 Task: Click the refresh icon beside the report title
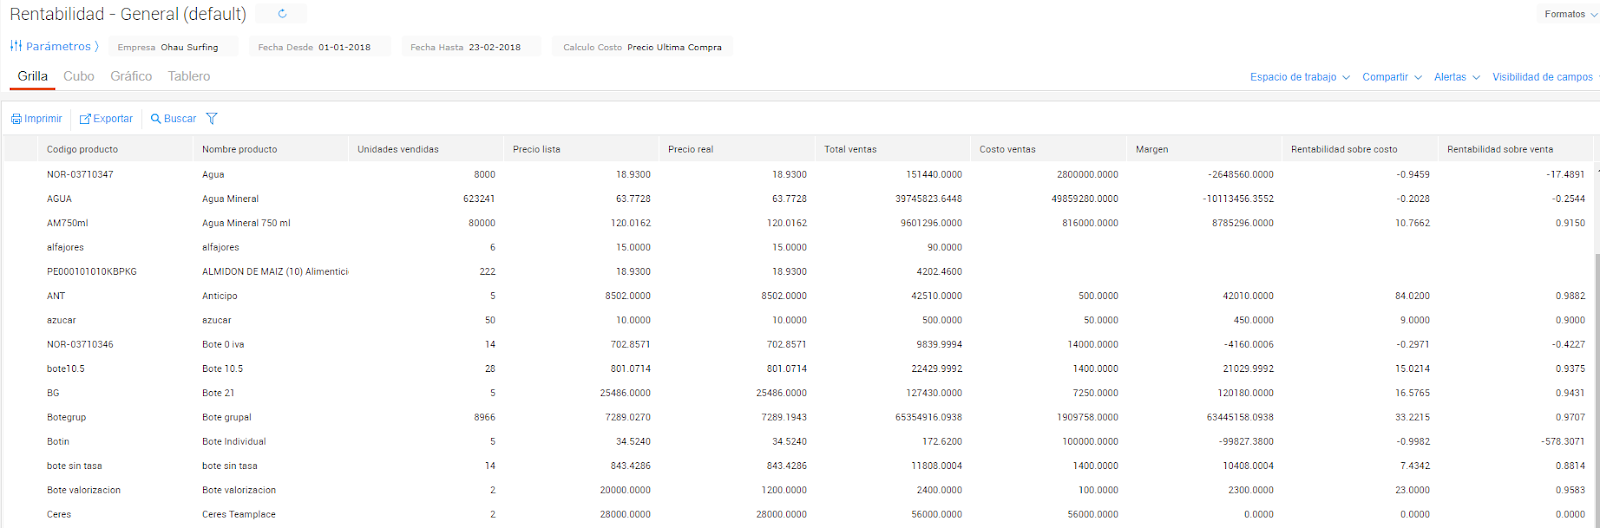282,14
